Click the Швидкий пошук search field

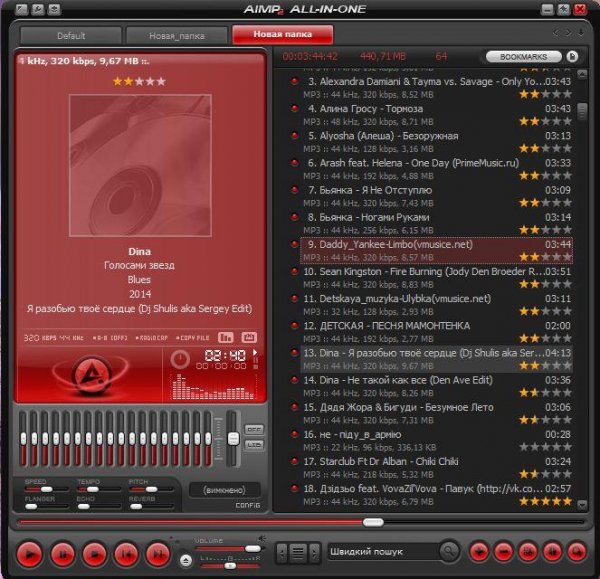[383, 551]
